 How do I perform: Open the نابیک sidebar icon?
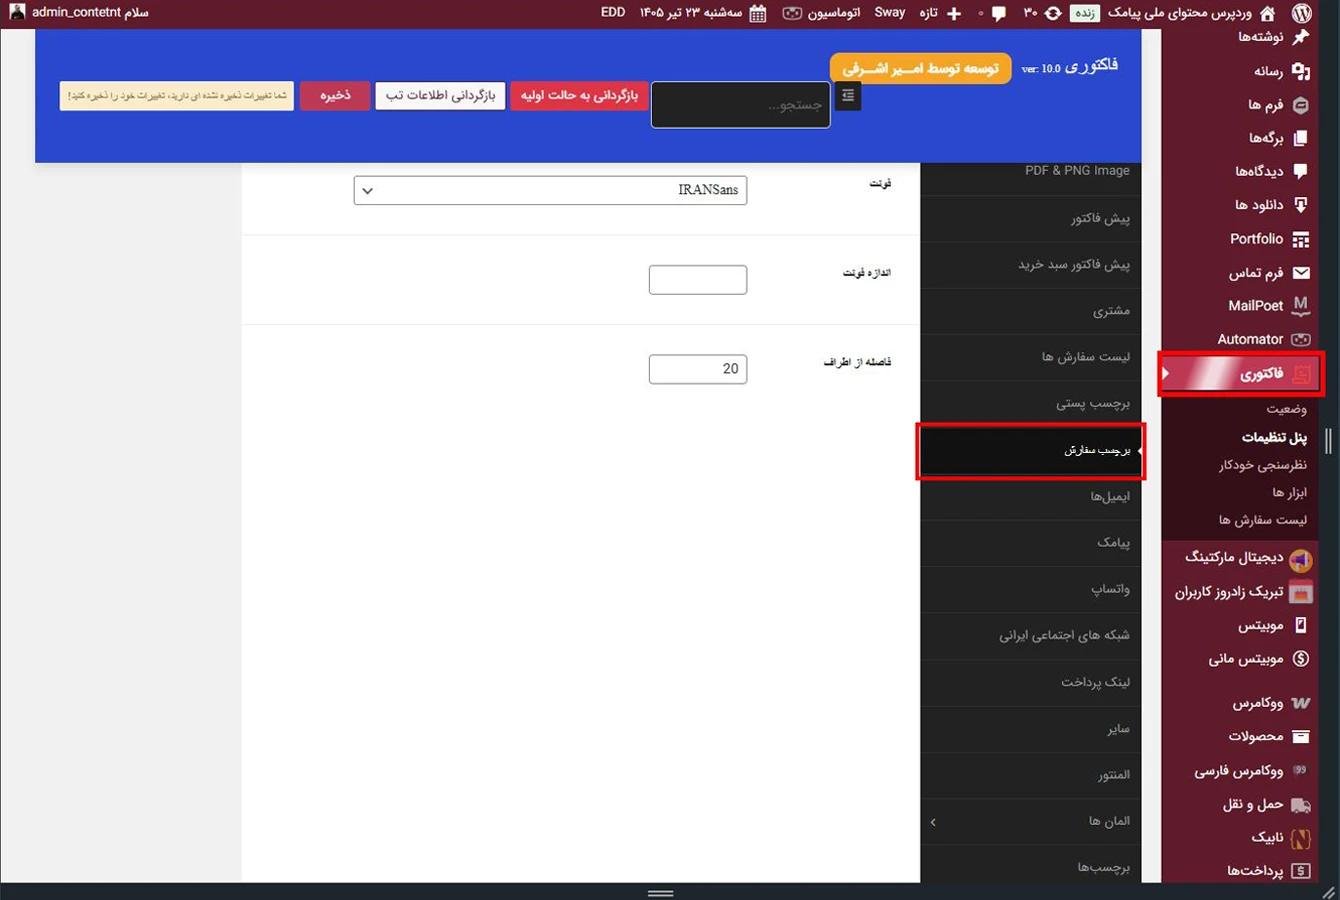[x=1300, y=838]
